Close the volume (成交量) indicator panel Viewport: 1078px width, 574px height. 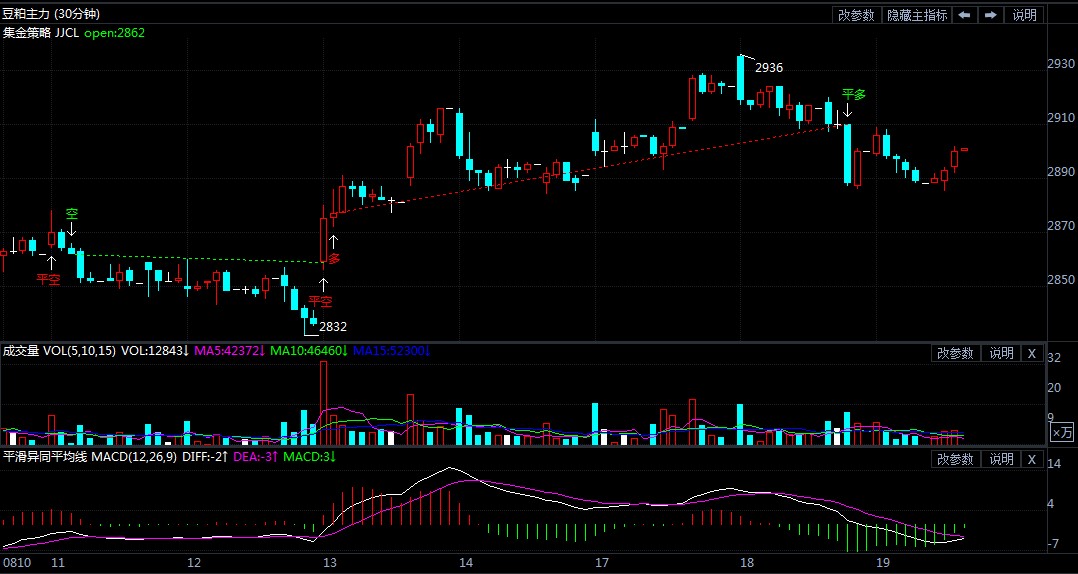tap(1032, 353)
